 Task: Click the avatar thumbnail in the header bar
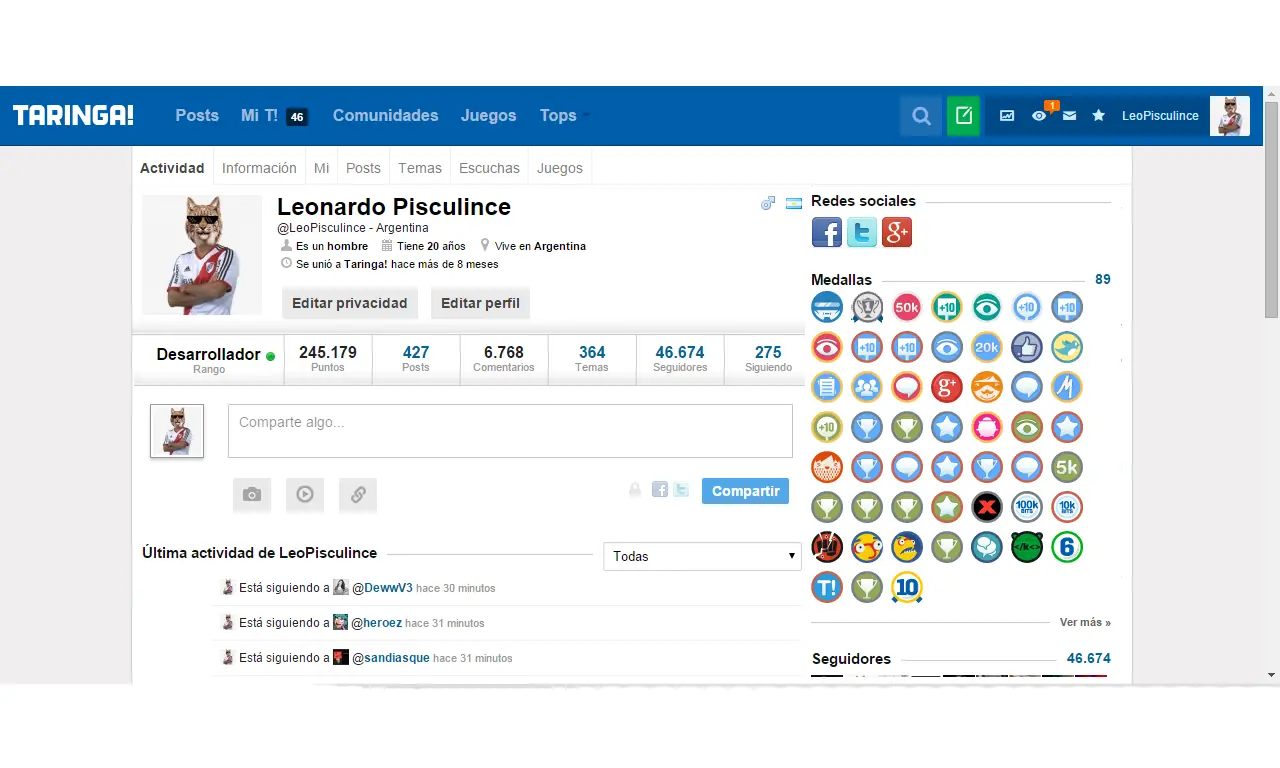(x=1230, y=116)
